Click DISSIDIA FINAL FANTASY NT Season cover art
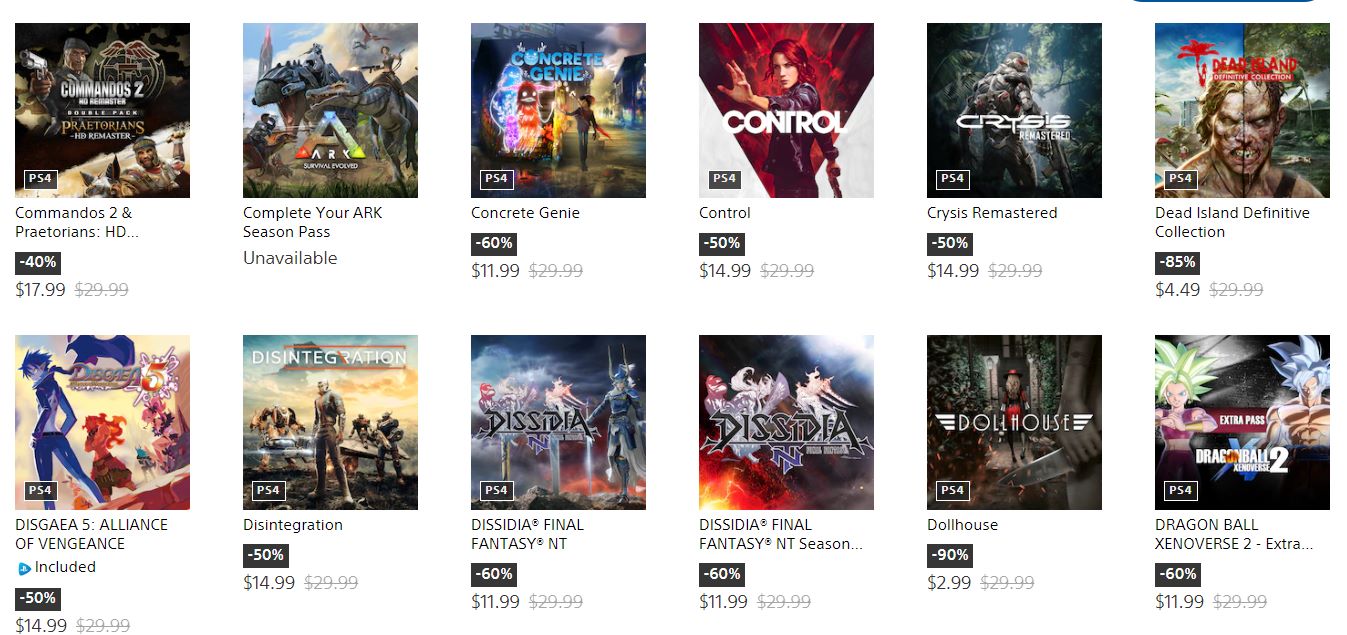Screen dimensions: 1347x635 pos(786,422)
